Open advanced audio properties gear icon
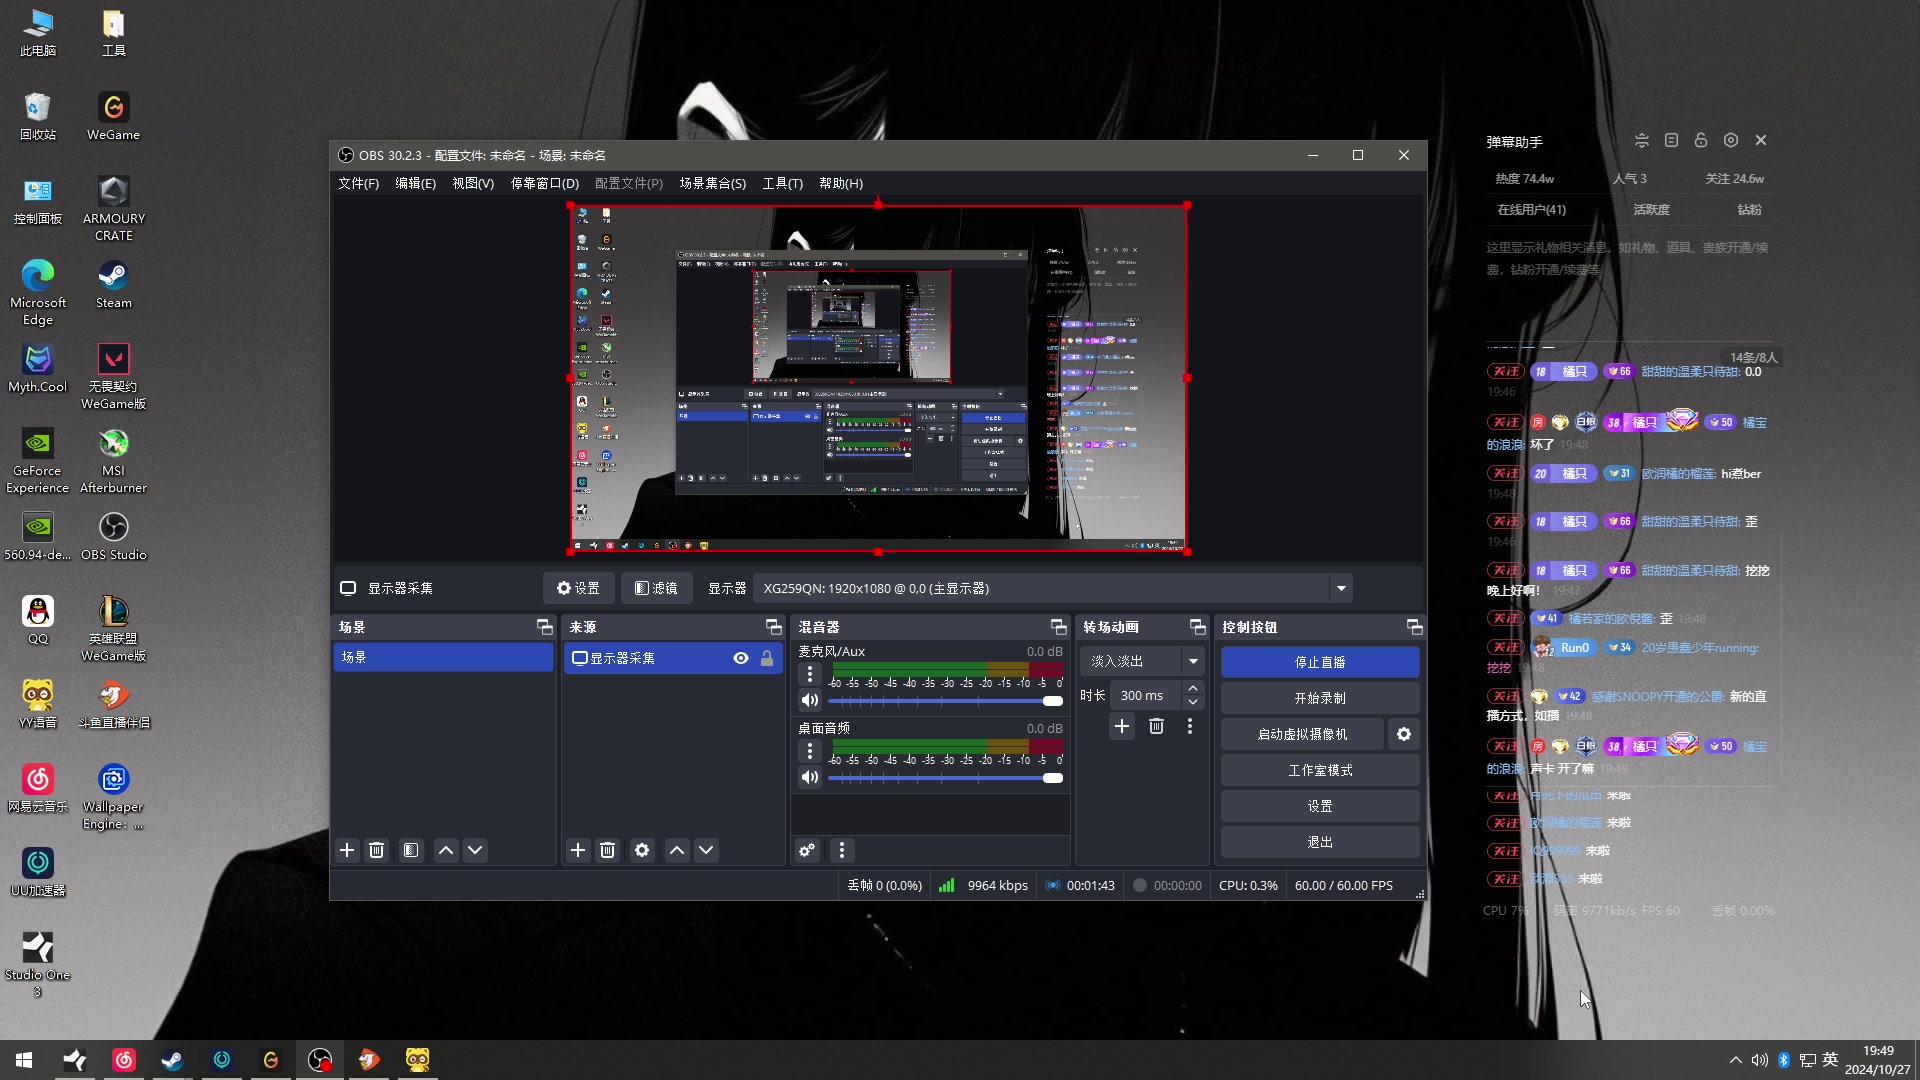 [x=807, y=850]
